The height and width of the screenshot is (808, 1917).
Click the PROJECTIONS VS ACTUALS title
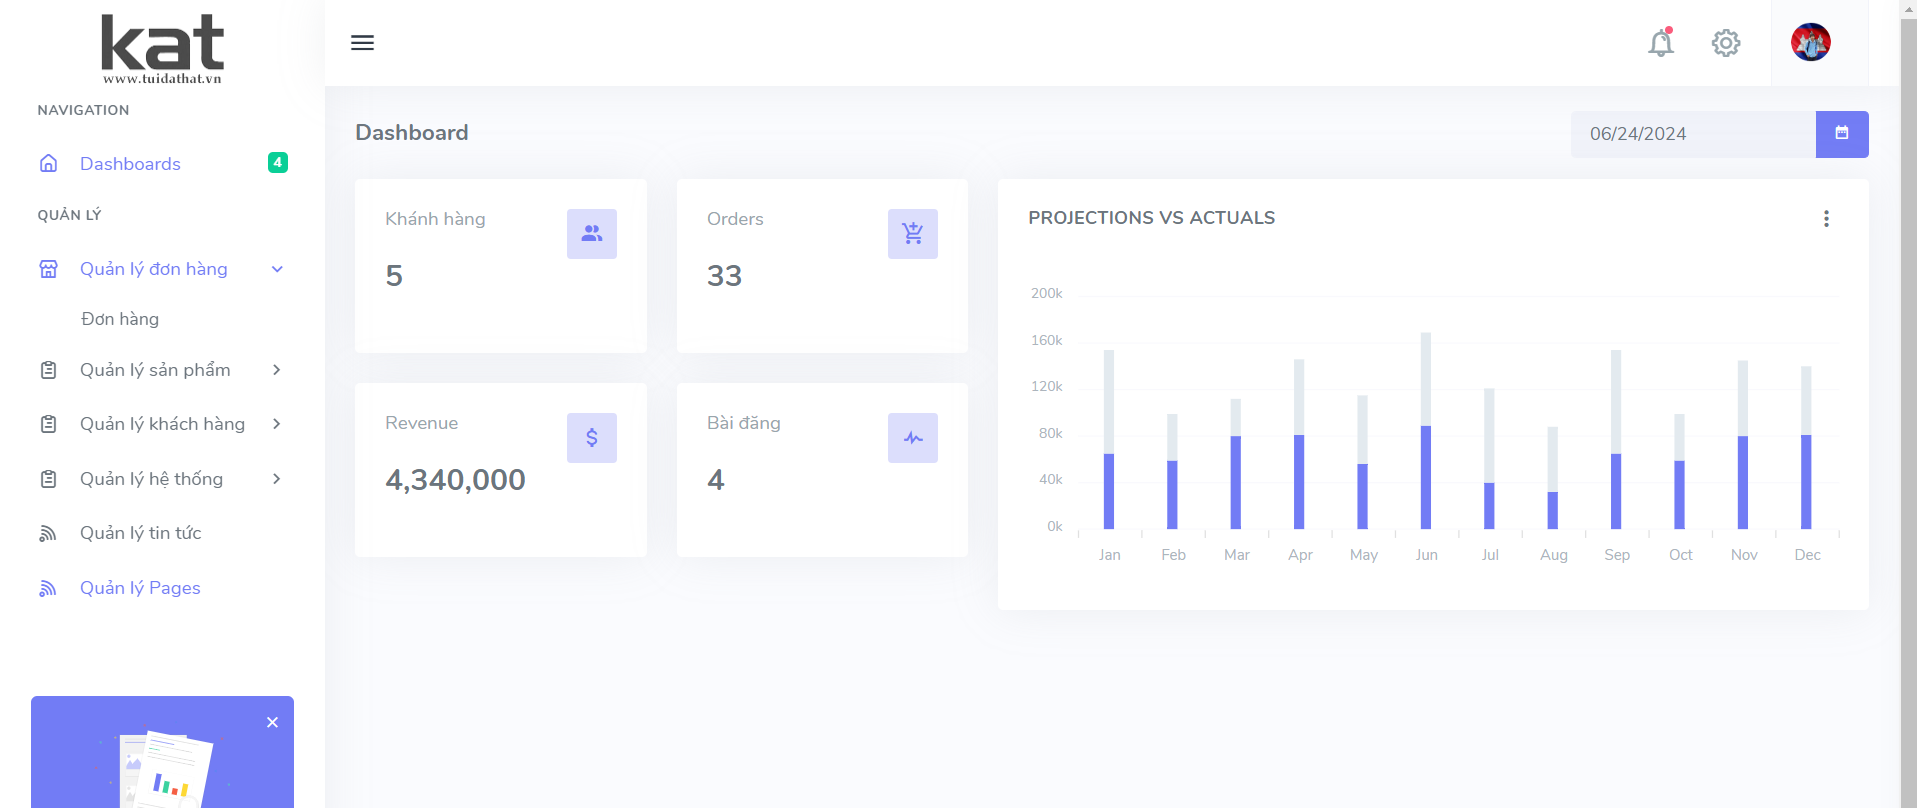coord(1151,218)
